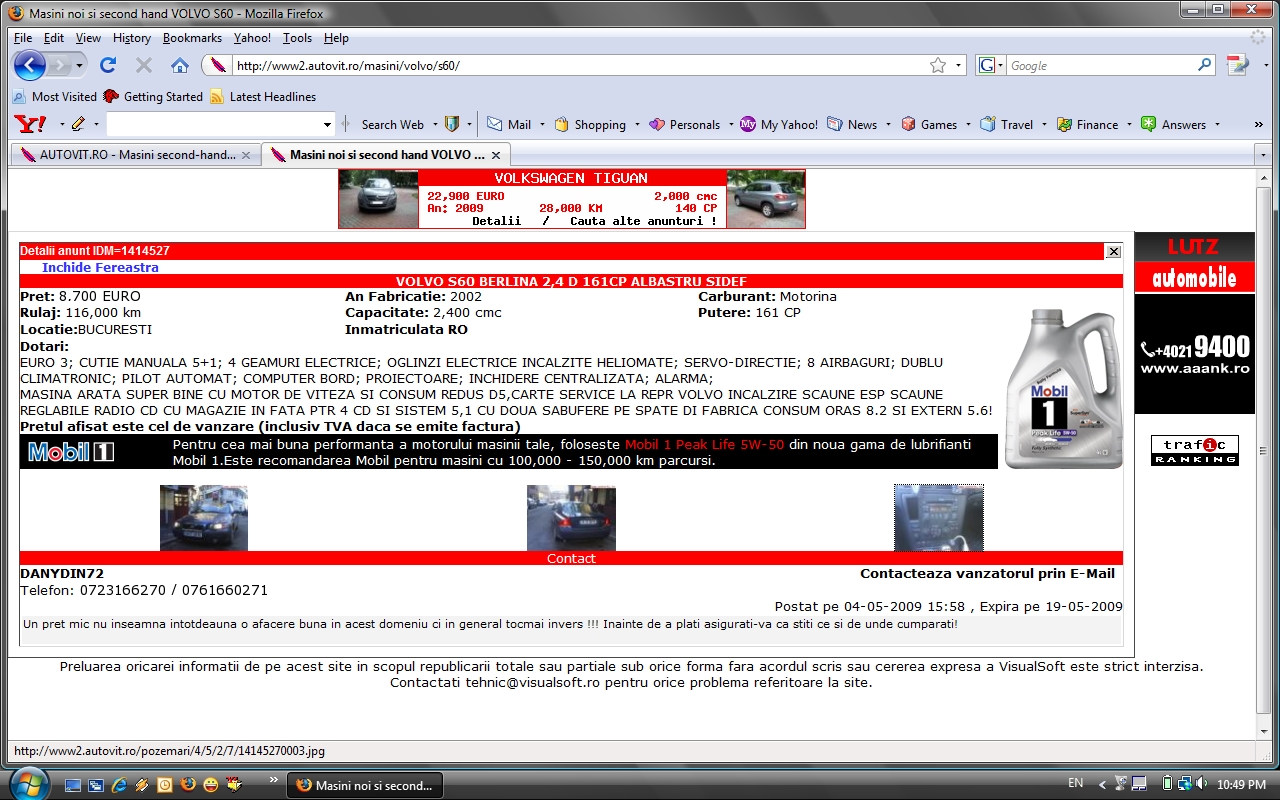Click the Most Visited bookmark button

54,97
